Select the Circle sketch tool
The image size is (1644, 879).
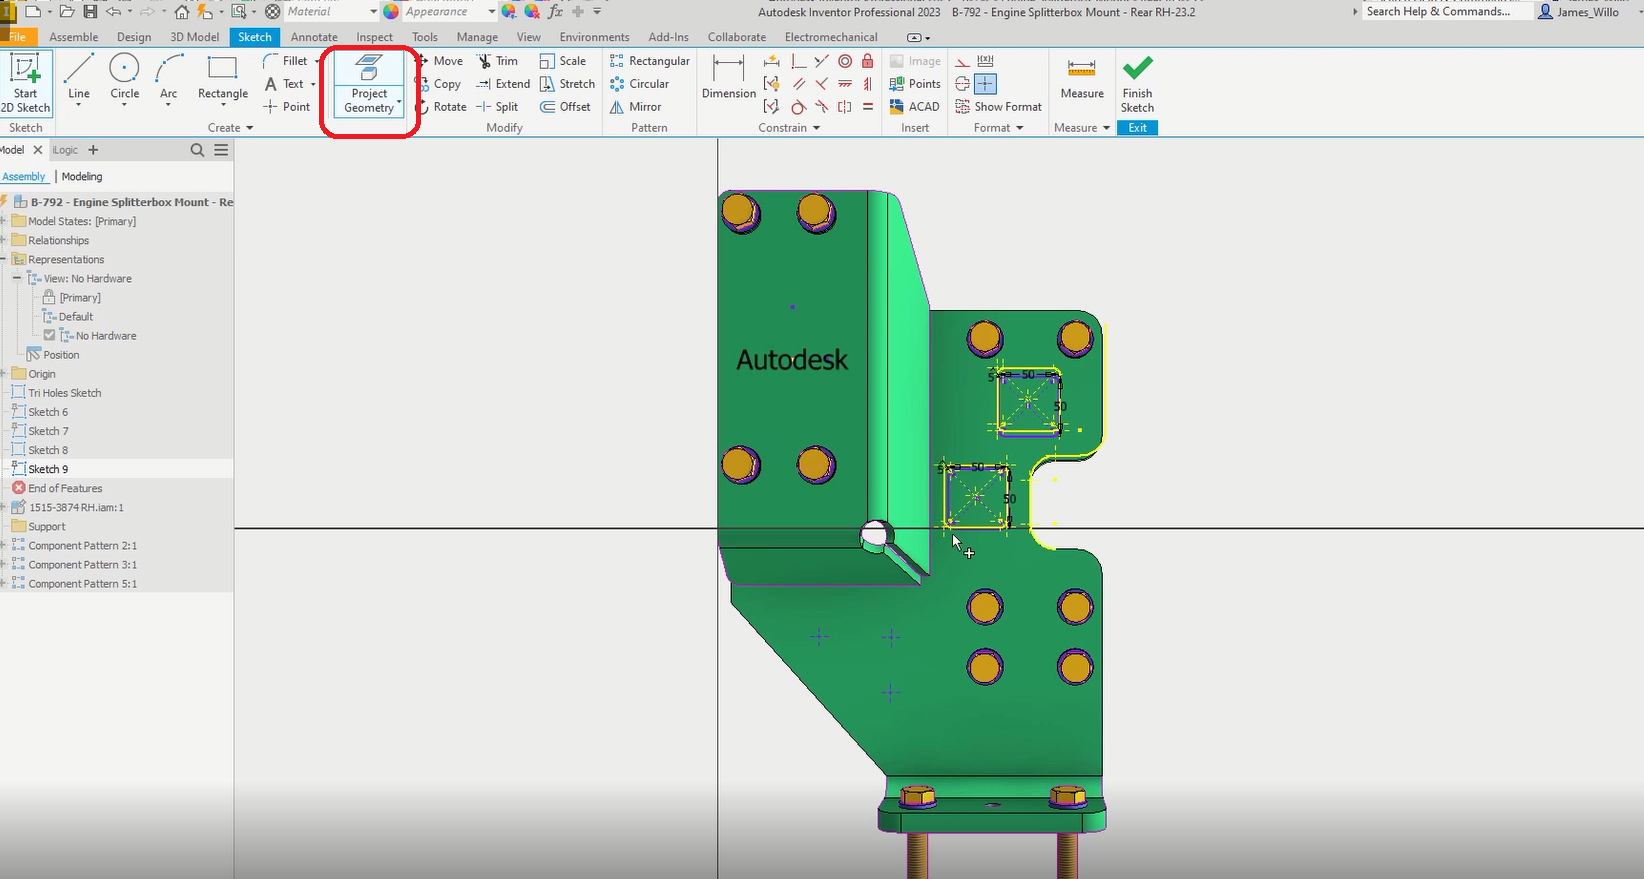[124, 79]
